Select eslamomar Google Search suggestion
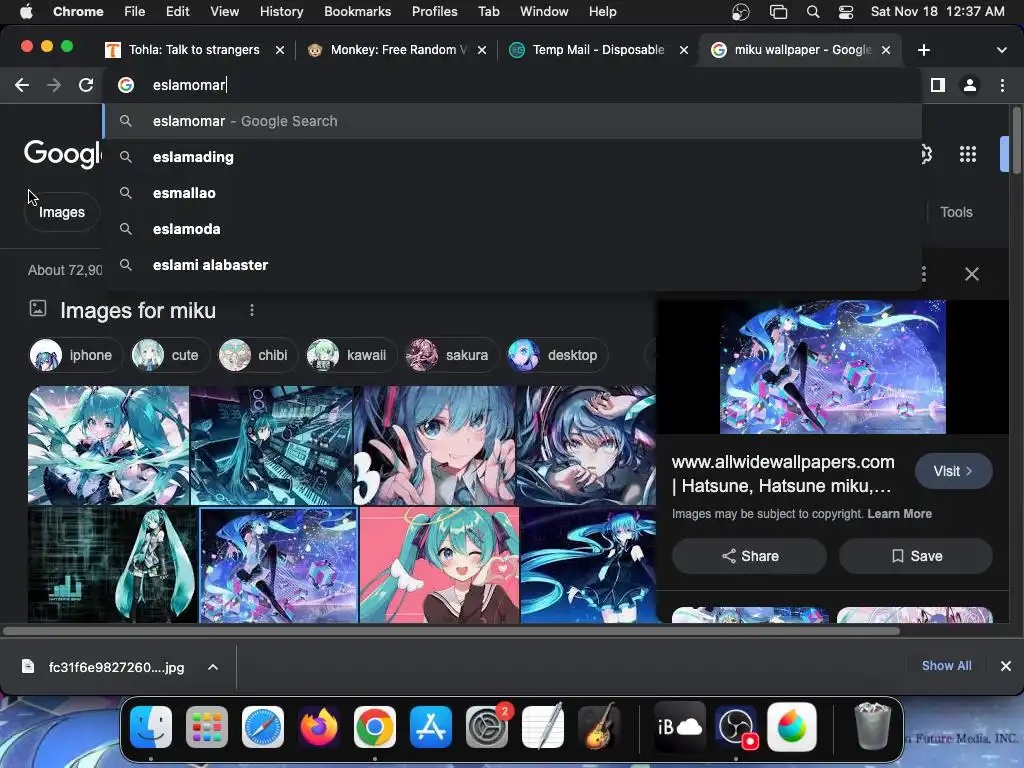Image resolution: width=1024 pixels, height=768 pixels. click(x=513, y=121)
